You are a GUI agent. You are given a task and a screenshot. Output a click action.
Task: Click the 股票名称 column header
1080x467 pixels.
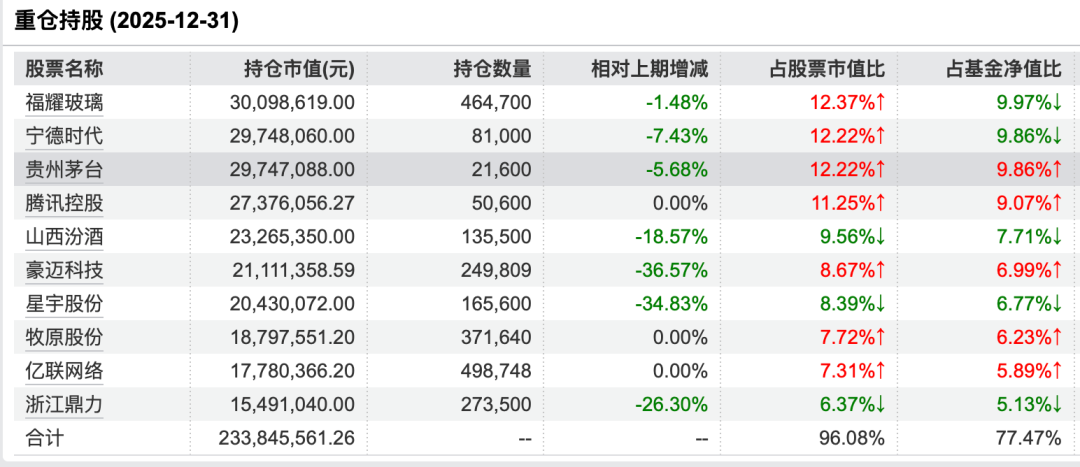pos(64,69)
